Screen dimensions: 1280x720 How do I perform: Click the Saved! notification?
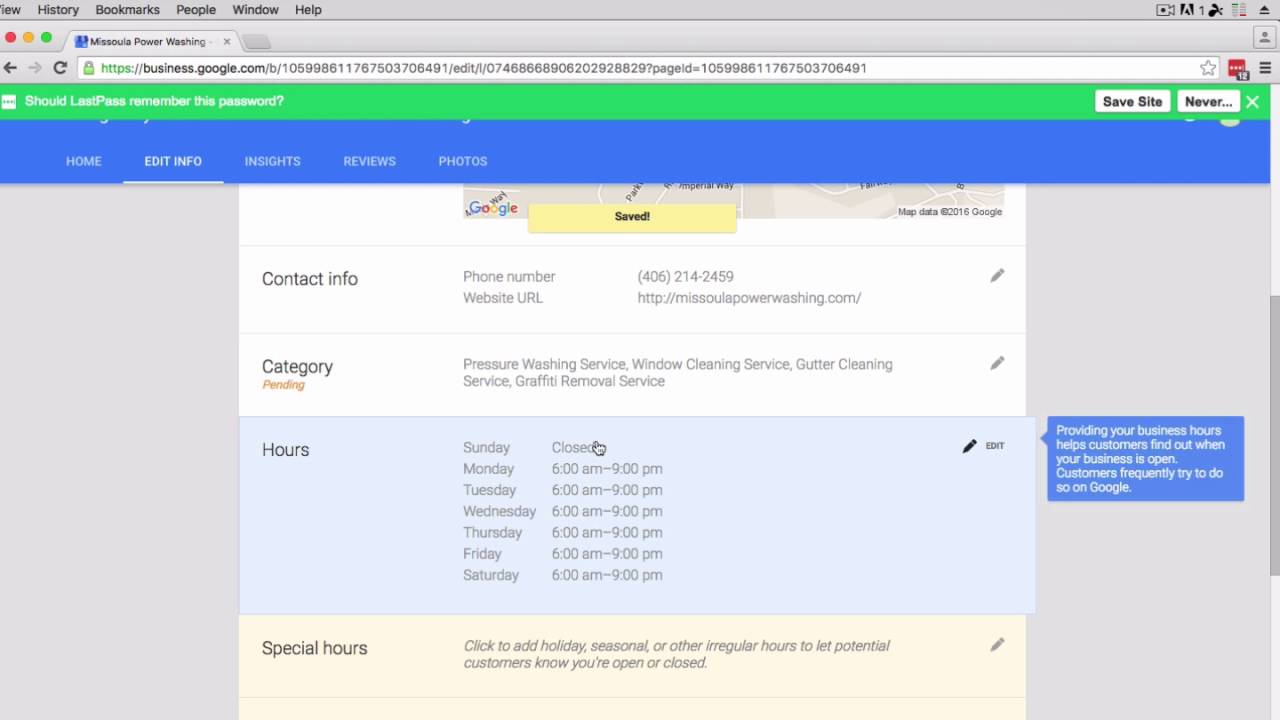click(x=632, y=217)
